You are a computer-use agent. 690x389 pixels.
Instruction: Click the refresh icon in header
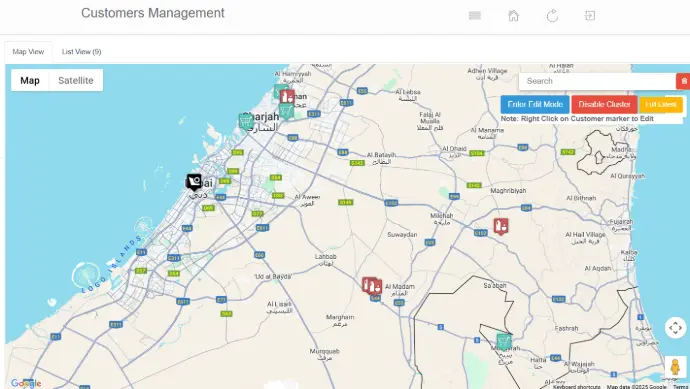[x=552, y=16]
